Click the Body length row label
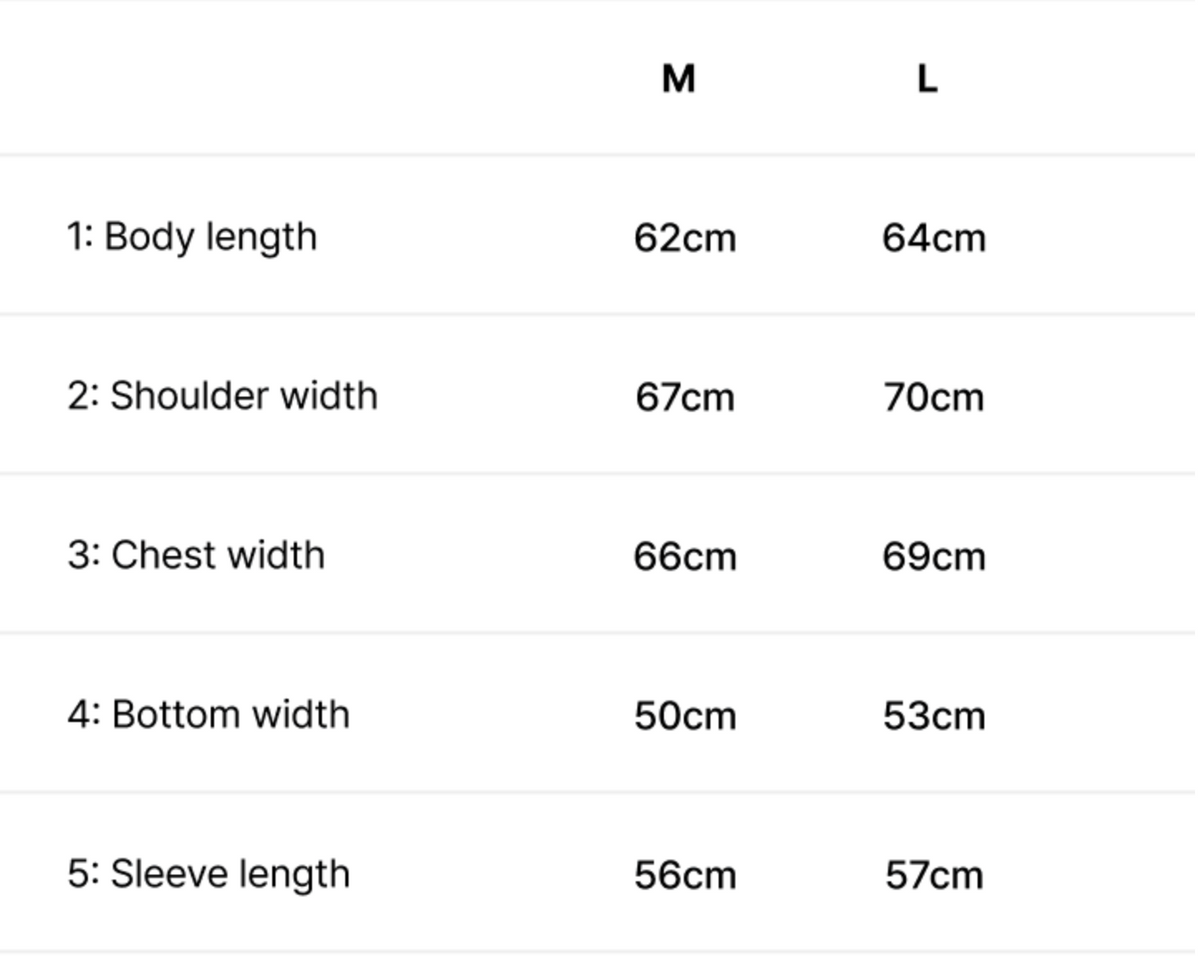This screenshot has width=1200, height=956. tap(192, 238)
